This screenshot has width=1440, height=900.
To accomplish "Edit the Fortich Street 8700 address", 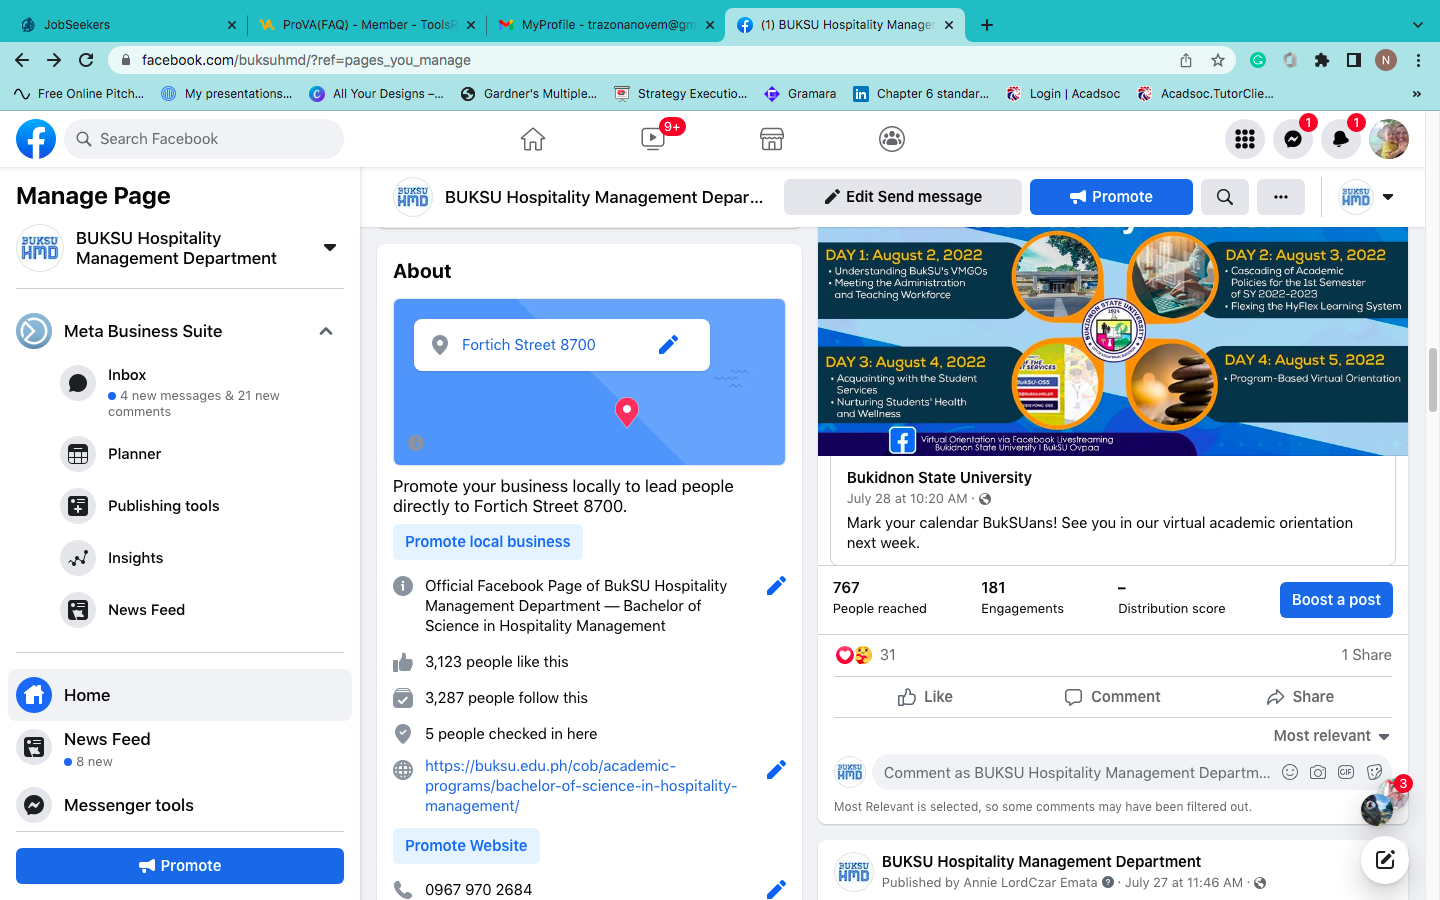I will click(x=669, y=345).
